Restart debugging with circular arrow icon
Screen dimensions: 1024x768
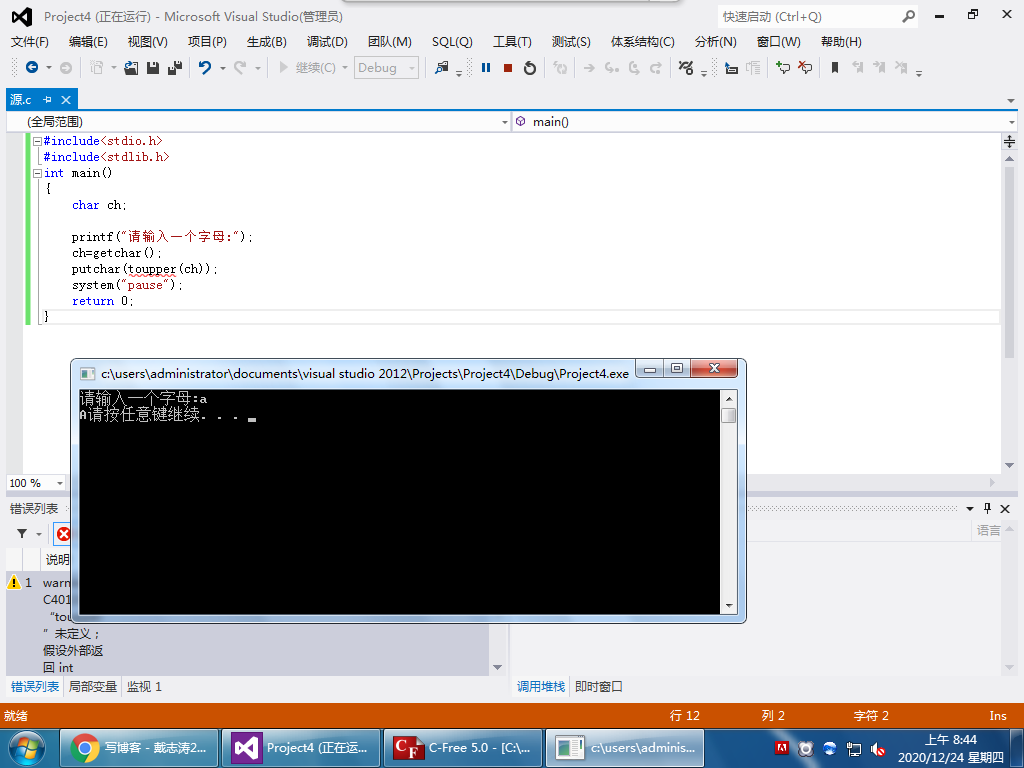coord(530,67)
